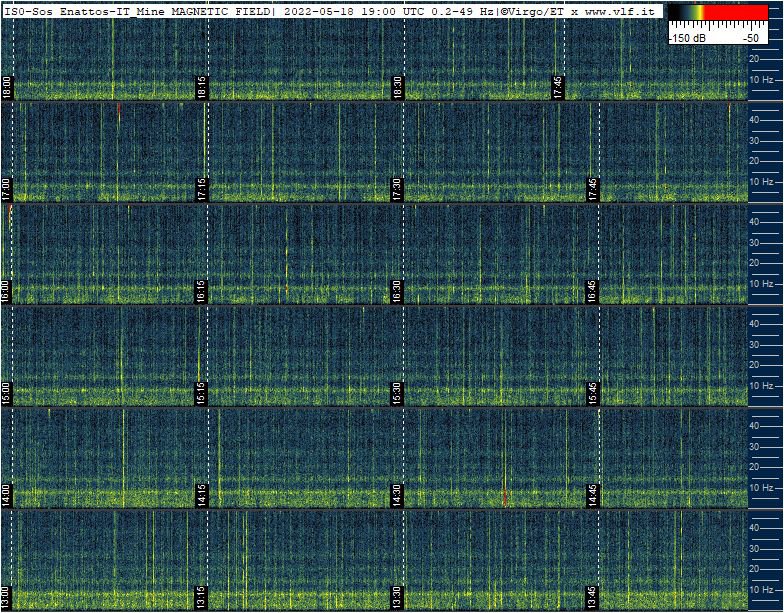Select the 13:30 time marker
The height and width of the screenshot is (613, 784).
[x=398, y=597]
